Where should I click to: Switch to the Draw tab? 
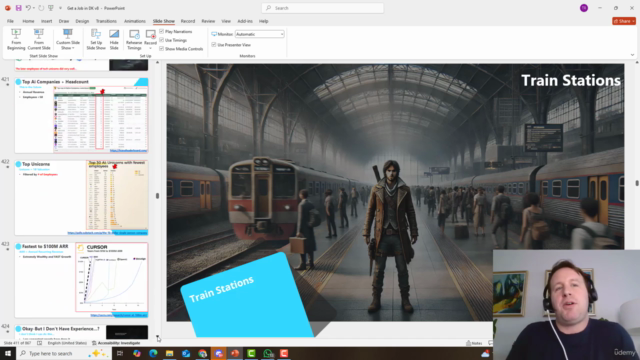(64, 21)
